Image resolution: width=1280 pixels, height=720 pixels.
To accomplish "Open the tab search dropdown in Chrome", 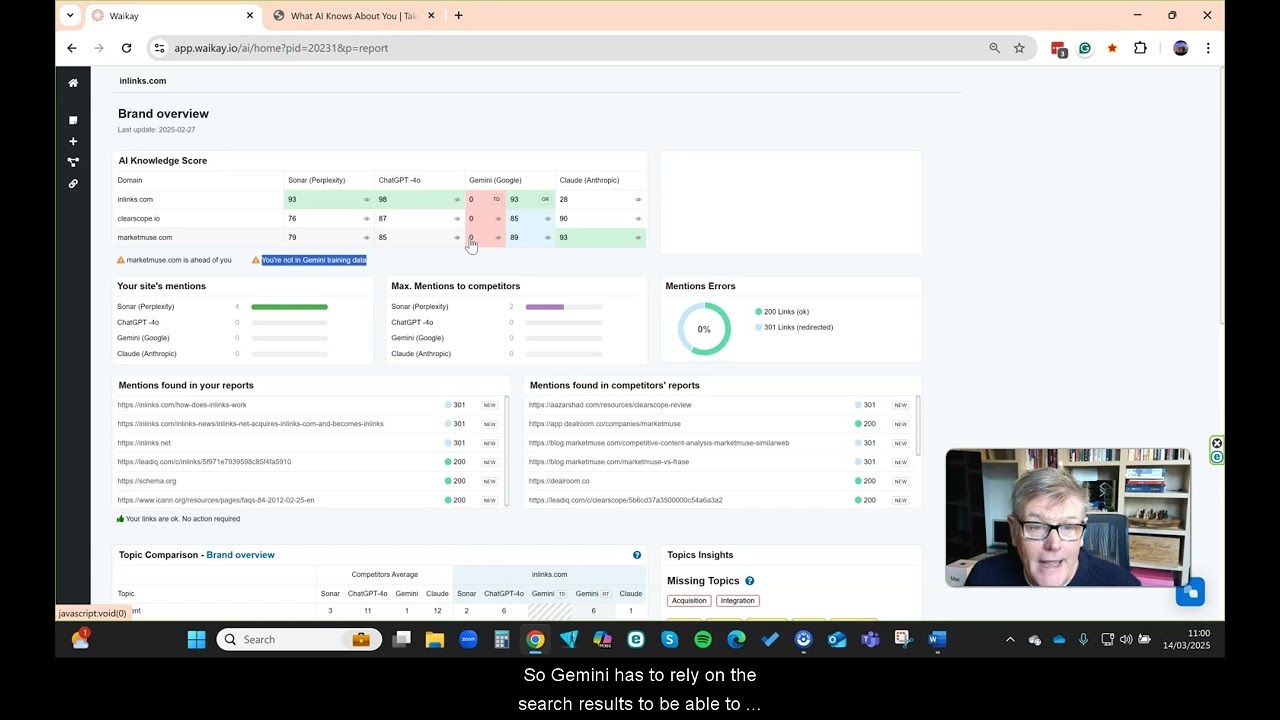I will tap(70, 16).
